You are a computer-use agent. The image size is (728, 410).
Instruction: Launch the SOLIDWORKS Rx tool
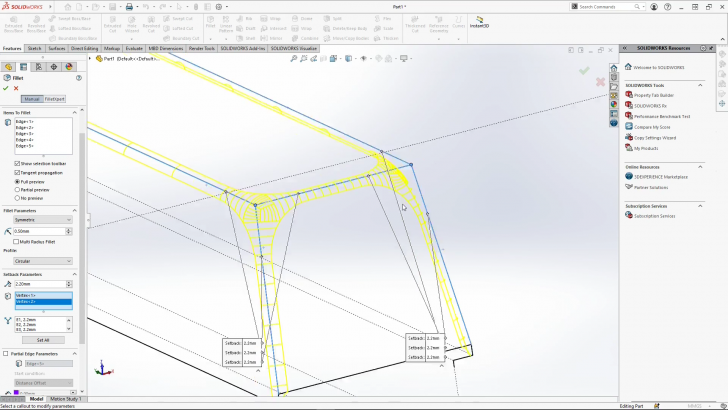pos(649,105)
